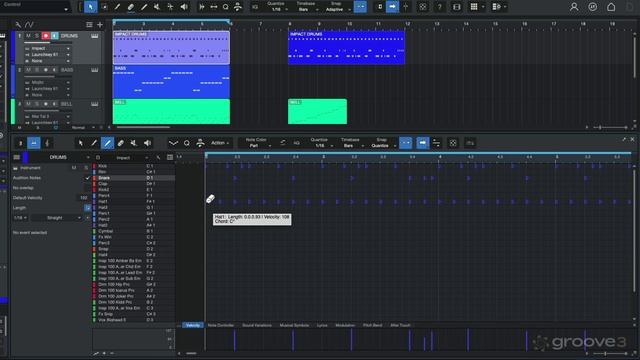Open DRUMS track Impact instrument dropdown

[49, 48]
